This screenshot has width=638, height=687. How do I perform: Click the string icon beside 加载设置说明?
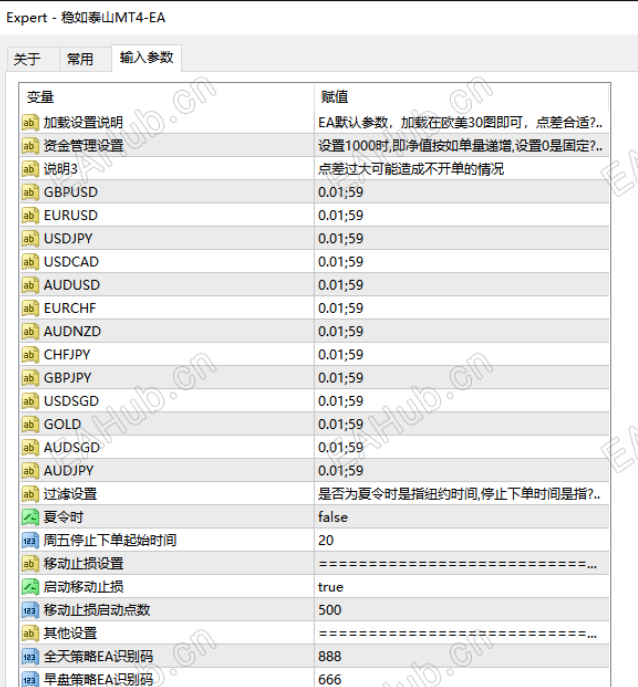click(x=30, y=123)
